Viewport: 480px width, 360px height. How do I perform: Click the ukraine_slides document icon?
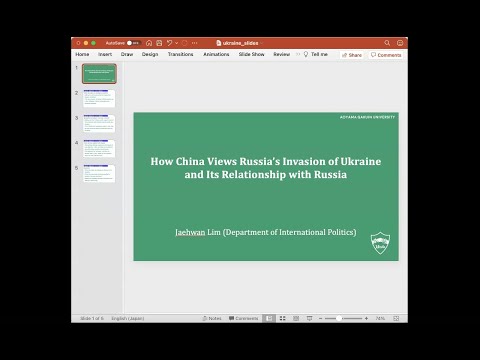[219, 43]
